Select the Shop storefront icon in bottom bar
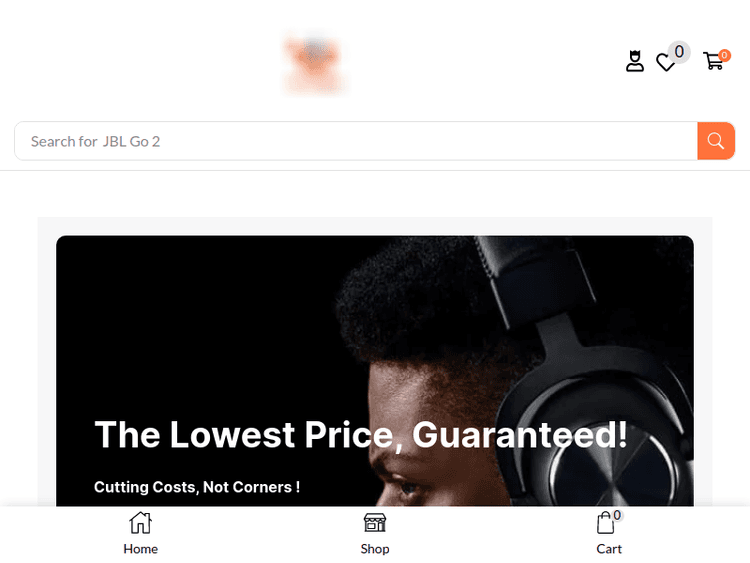The width and height of the screenshot is (750, 563). pyautogui.click(x=375, y=522)
